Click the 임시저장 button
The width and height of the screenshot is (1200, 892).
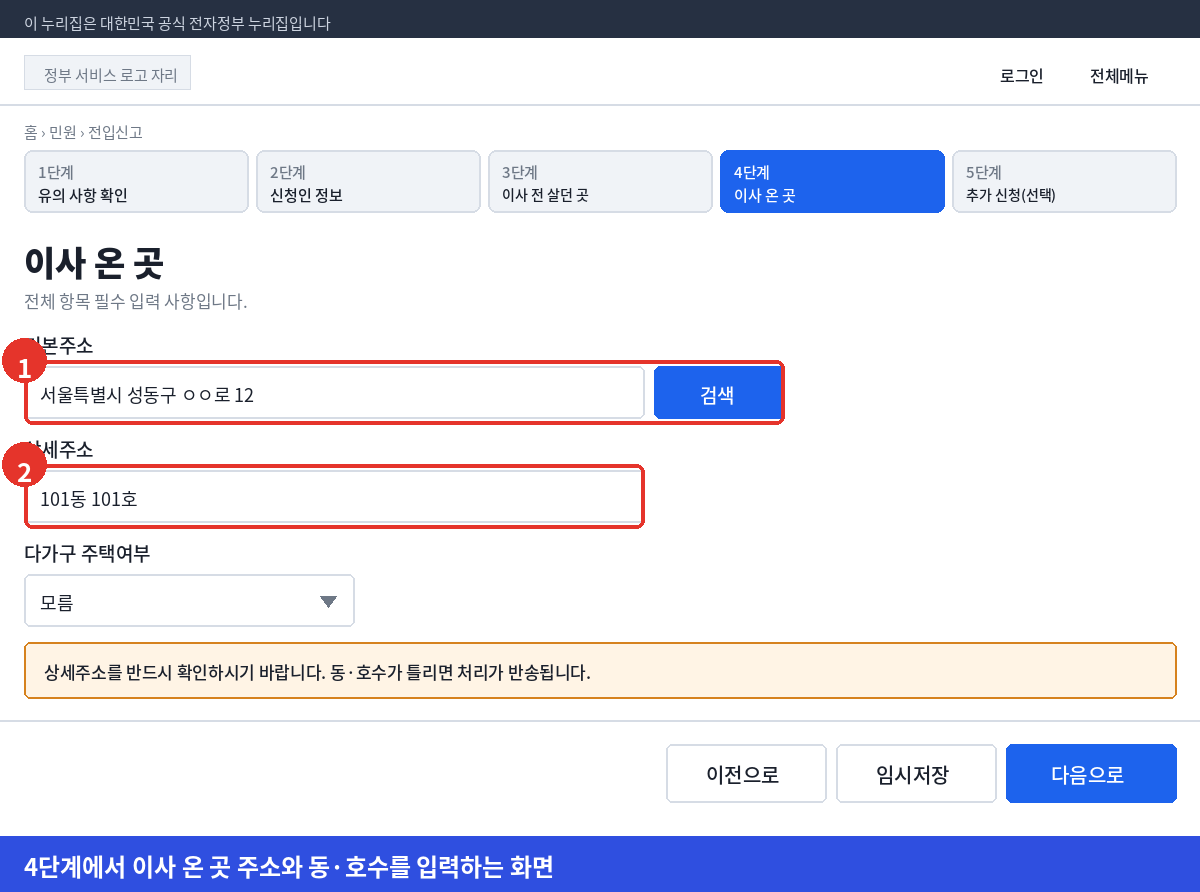[x=916, y=774]
